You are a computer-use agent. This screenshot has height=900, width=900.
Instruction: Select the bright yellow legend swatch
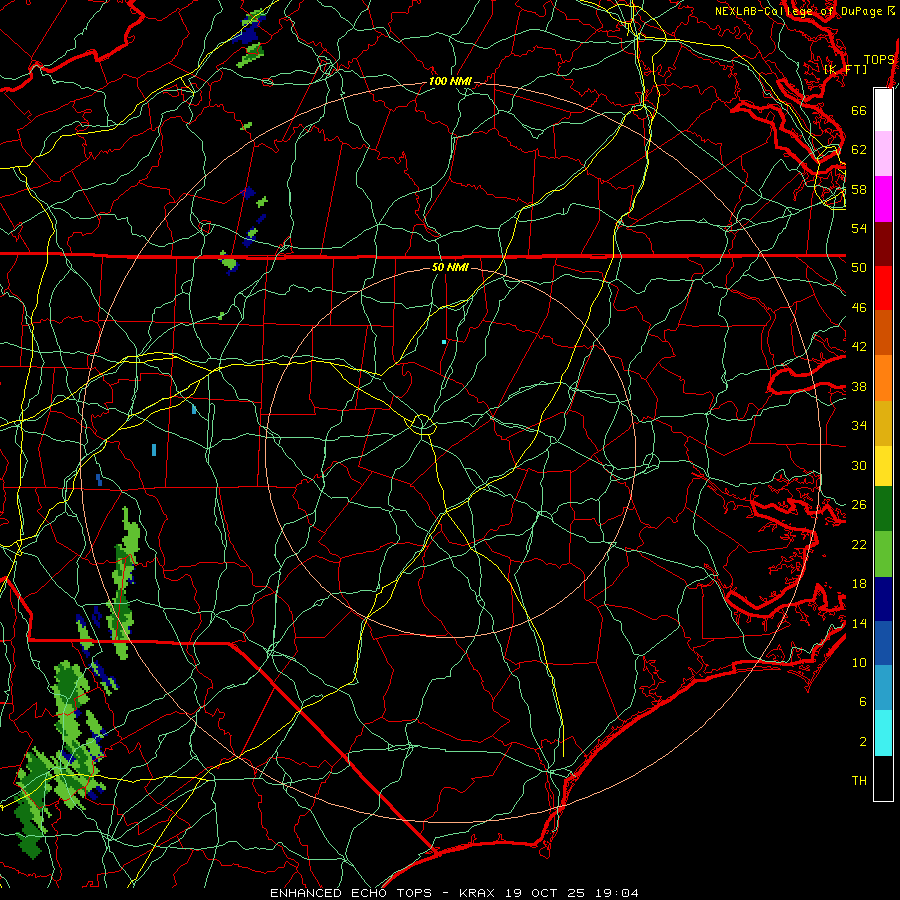(x=883, y=466)
